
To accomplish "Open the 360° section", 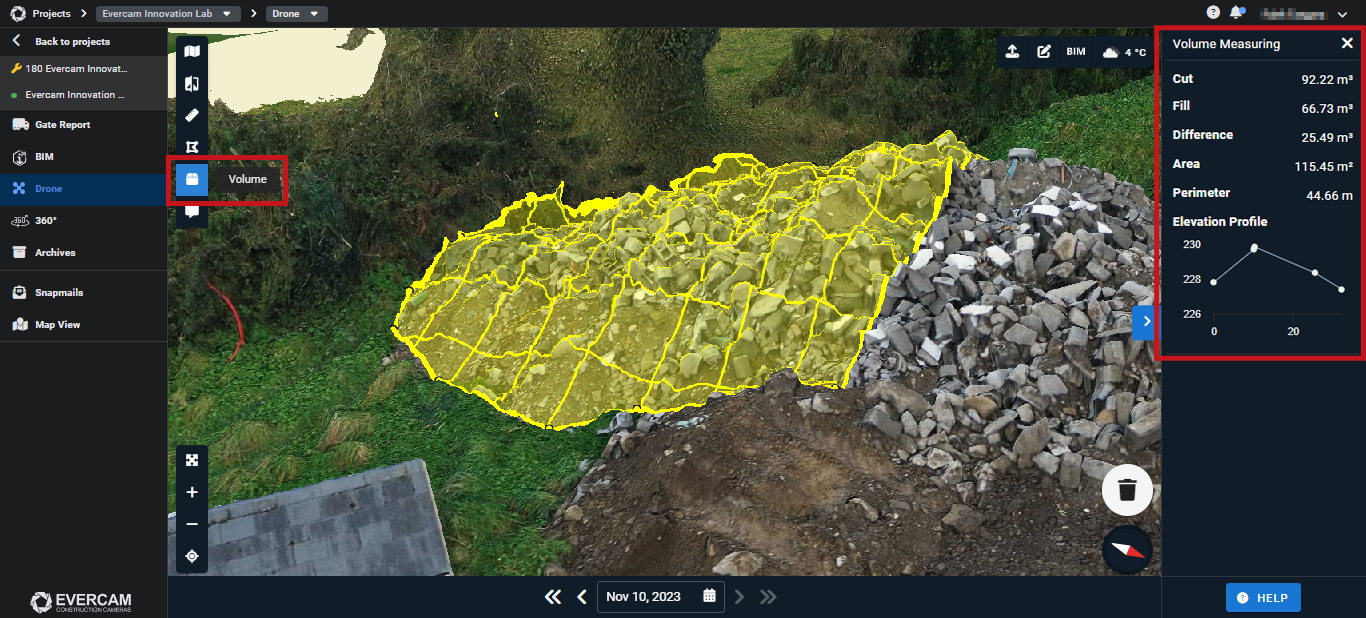I will tap(83, 221).
